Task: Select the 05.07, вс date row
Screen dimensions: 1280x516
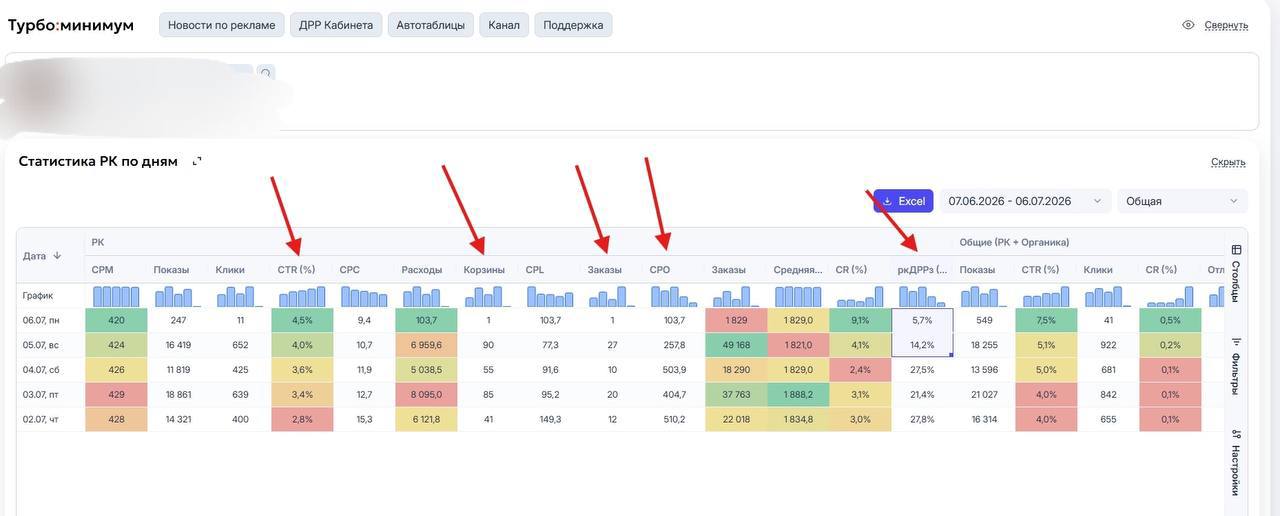Action: coord(41,345)
